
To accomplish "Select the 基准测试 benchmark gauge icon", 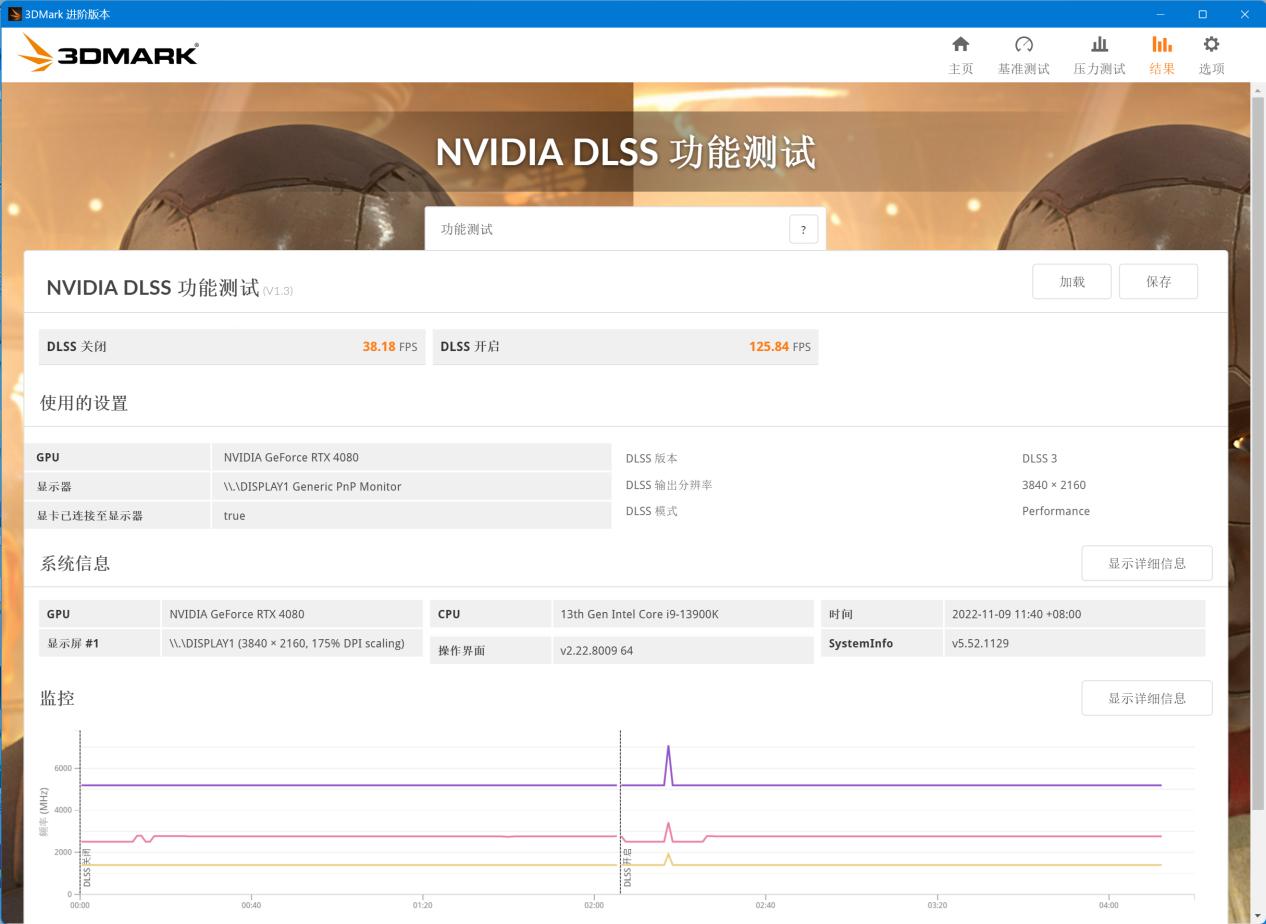I will point(1024,55).
